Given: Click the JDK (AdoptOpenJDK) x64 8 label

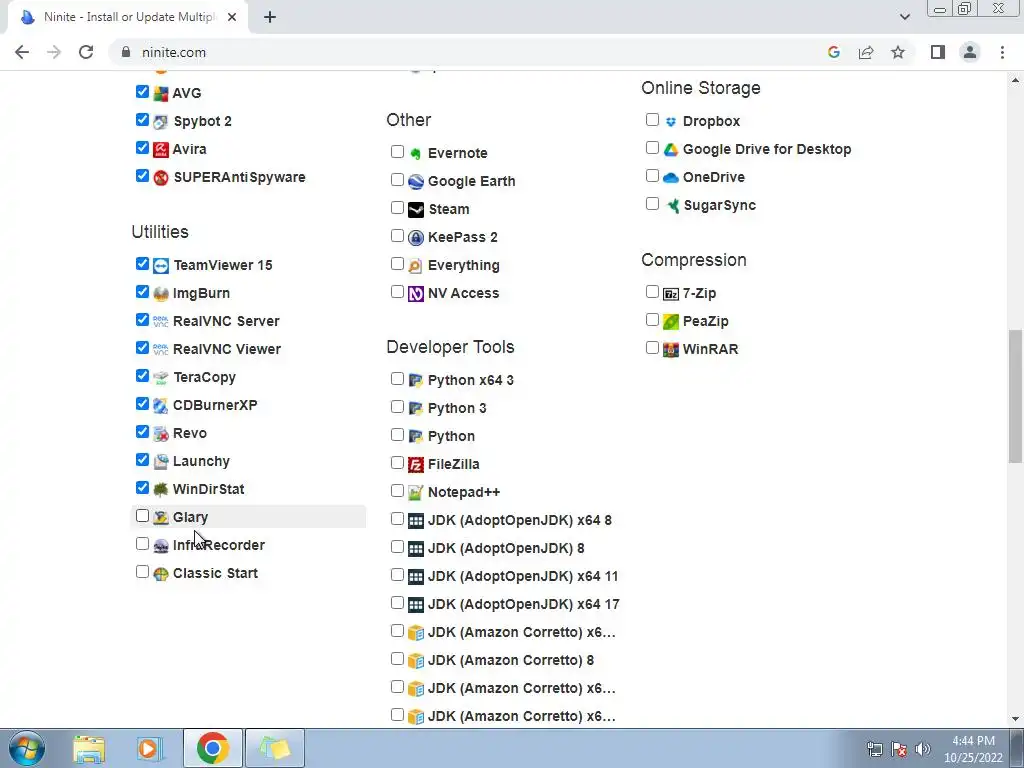Looking at the screenshot, I should [x=520, y=520].
